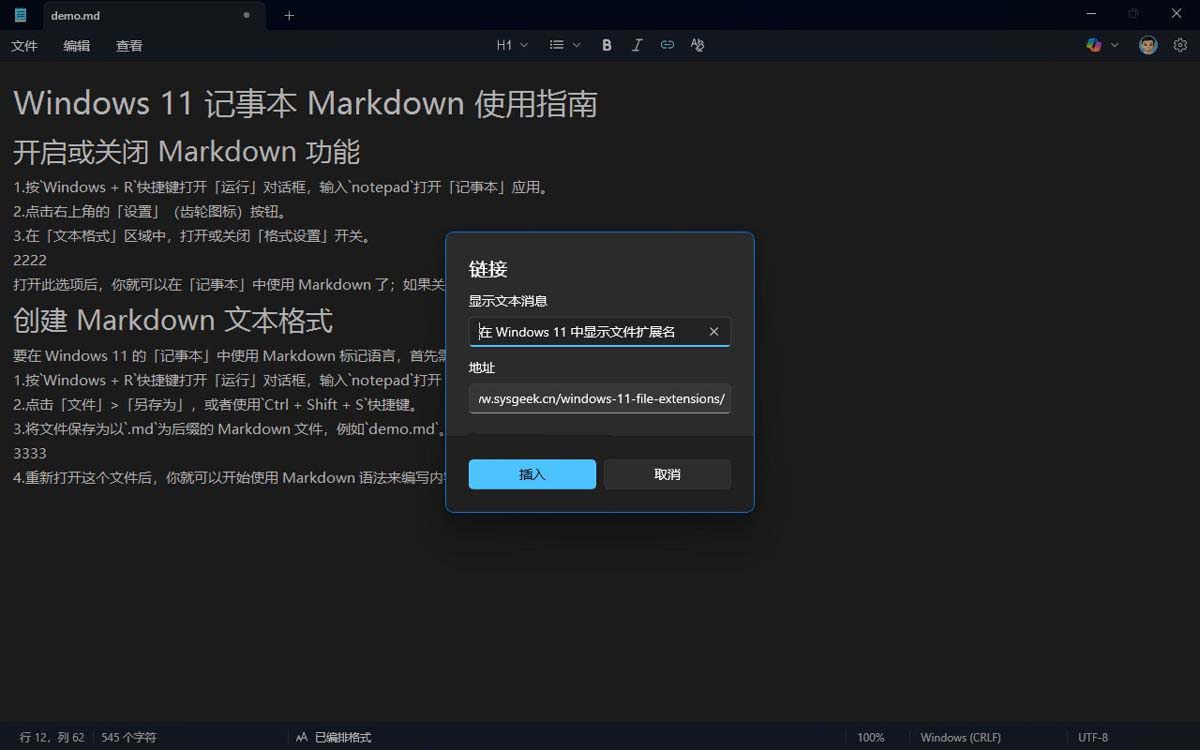This screenshot has height=750, width=1200.
Task: Click the clear formatting icon
Action: (697, 45)
